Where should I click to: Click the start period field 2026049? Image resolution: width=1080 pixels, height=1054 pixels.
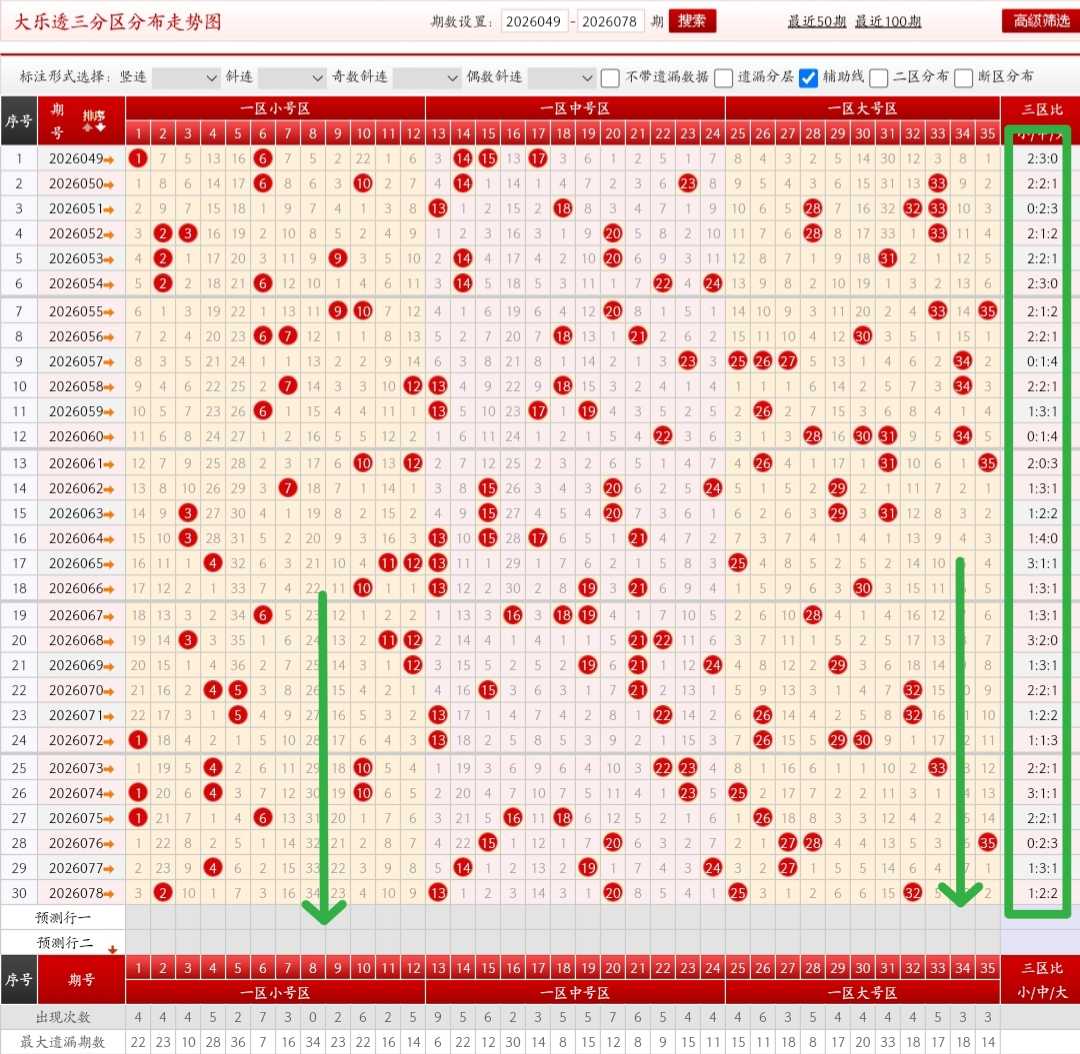coord(534,21)
